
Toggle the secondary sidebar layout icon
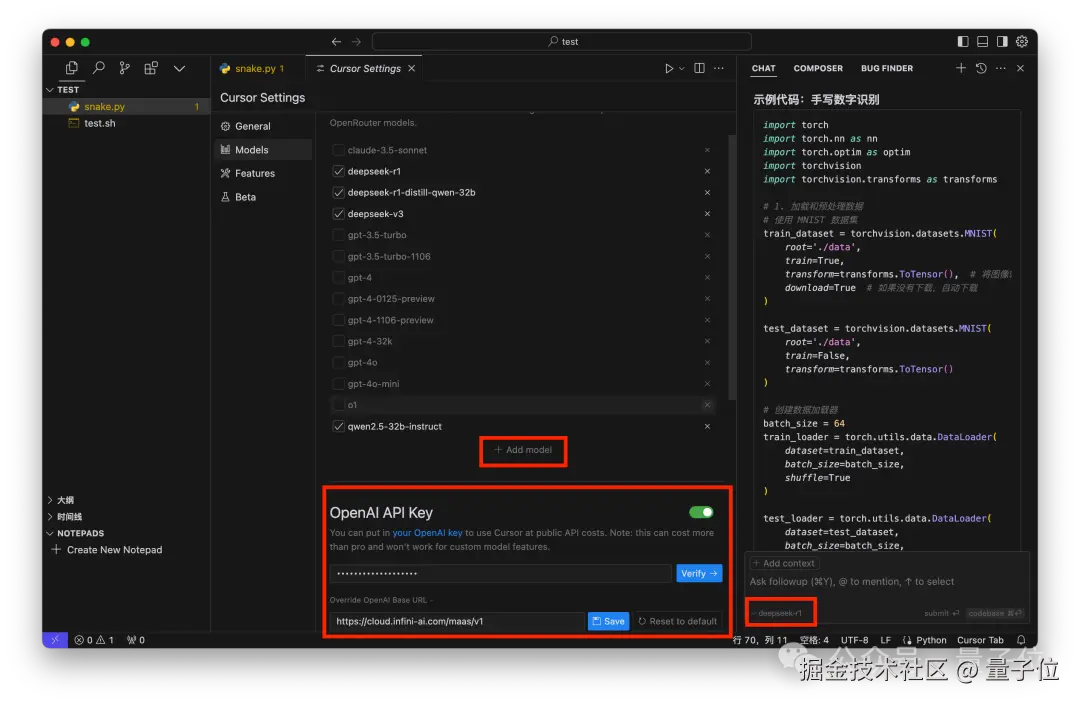pyautogui.click(x=1002, y=41)
